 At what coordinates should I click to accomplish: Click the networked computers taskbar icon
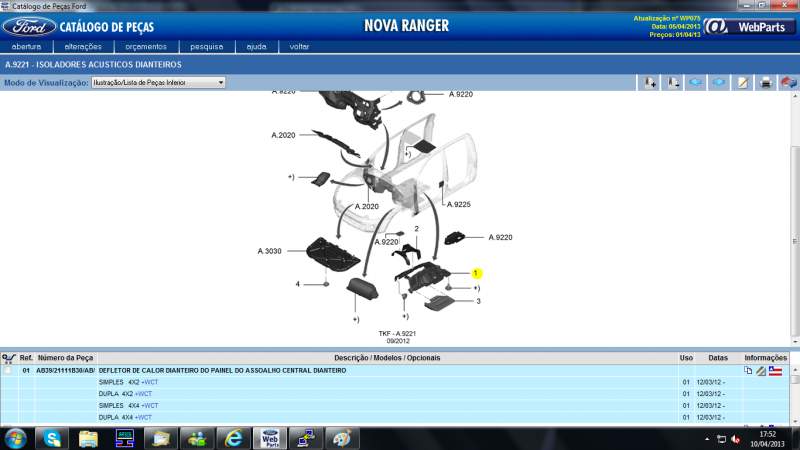coord(306,439)
